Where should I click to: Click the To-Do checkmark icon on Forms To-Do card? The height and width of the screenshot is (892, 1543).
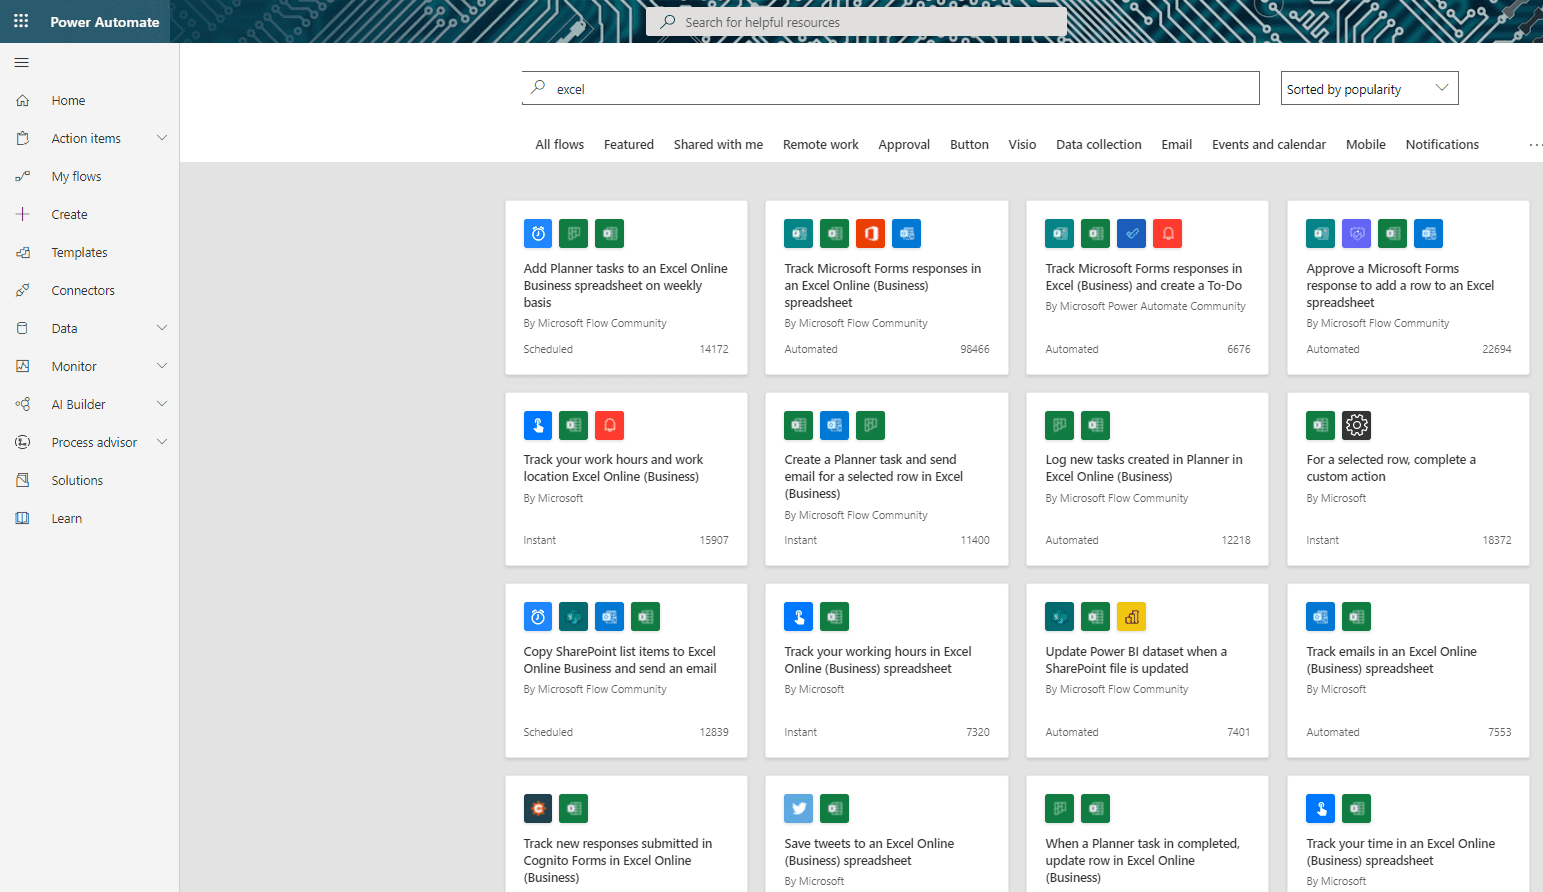tap(1132, 234)
